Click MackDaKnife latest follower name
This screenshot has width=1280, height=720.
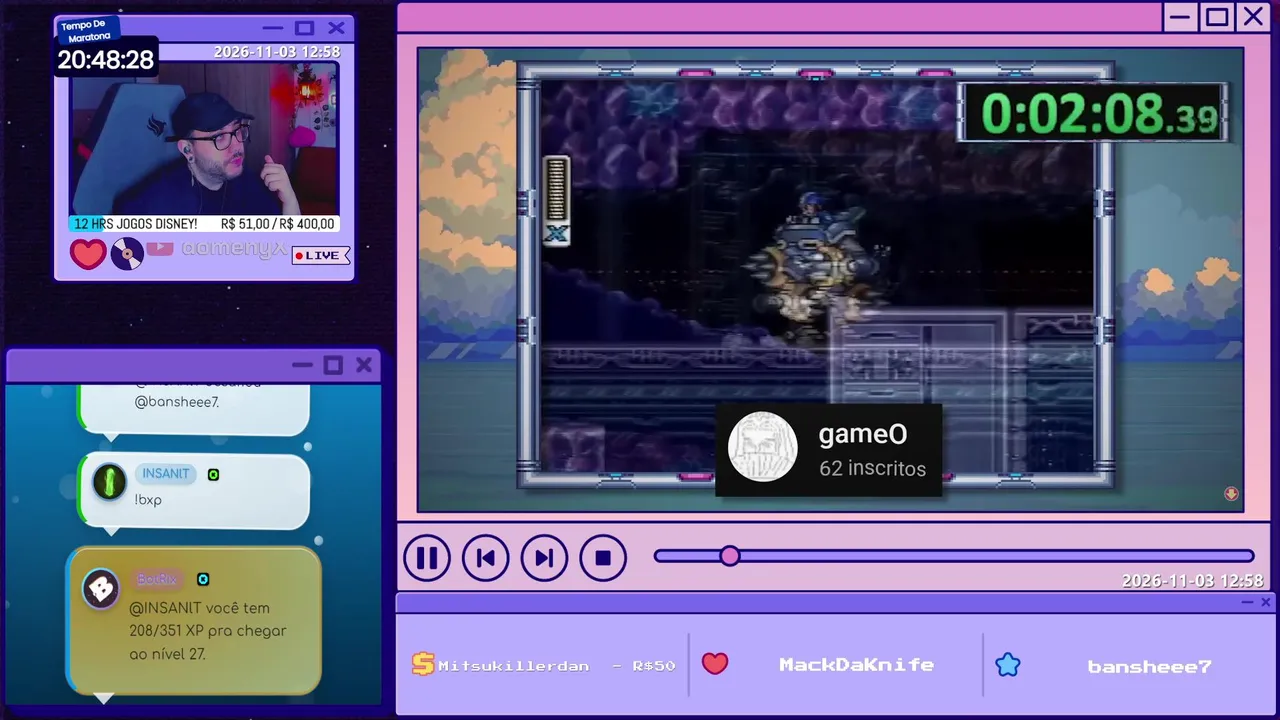[x=856, y=665]
